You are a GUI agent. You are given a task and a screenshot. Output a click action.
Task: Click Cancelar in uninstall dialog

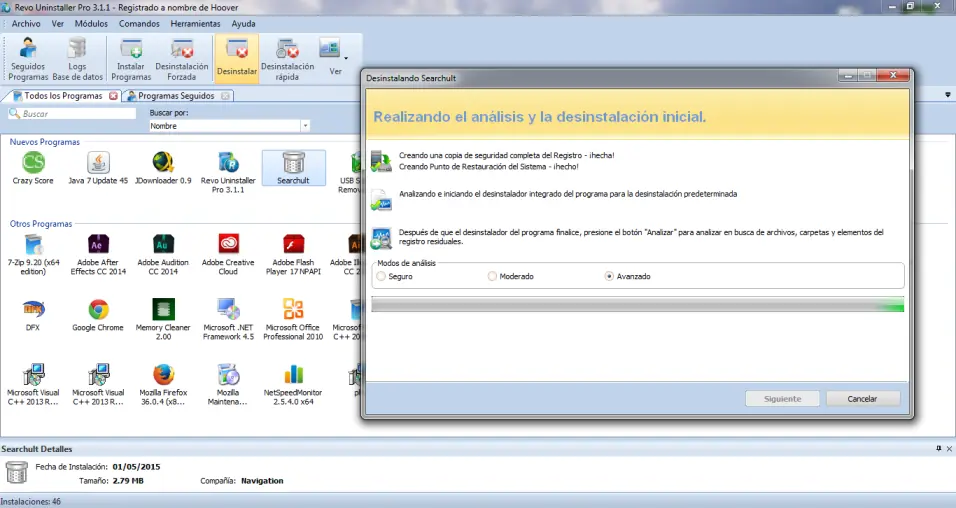pos(862,399)
